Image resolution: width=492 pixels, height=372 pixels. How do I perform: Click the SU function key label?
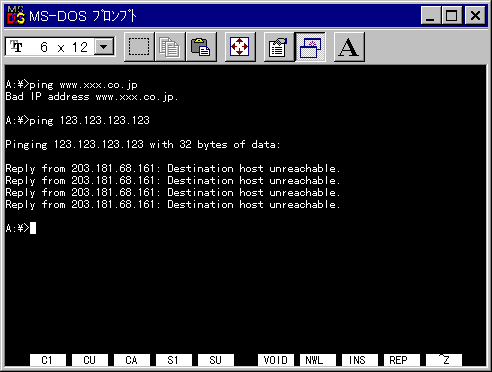click(x=215, y=360)
